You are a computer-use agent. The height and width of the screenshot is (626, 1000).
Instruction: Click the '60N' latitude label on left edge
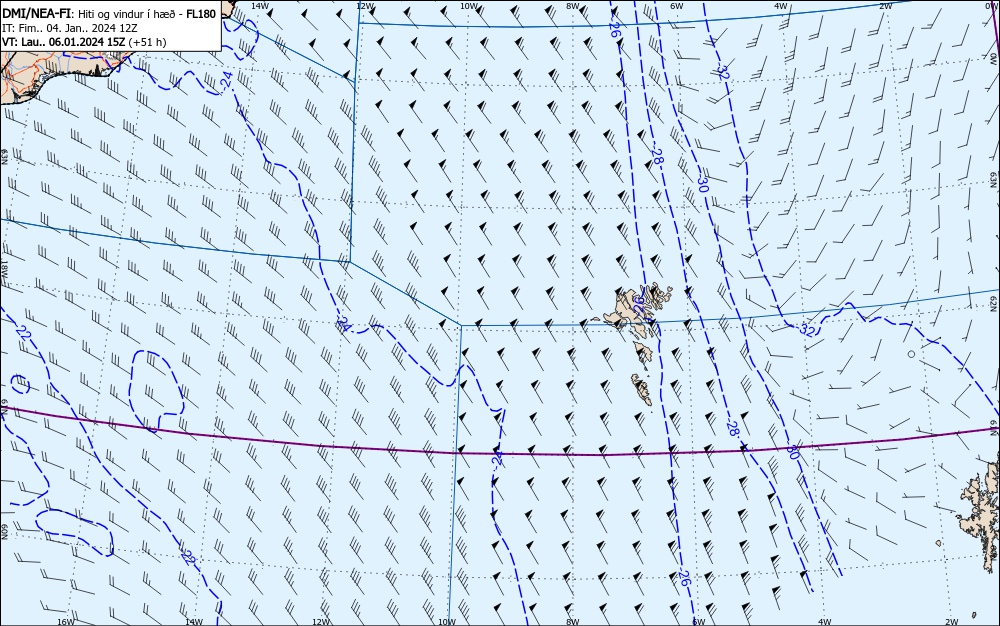point(4,532)
